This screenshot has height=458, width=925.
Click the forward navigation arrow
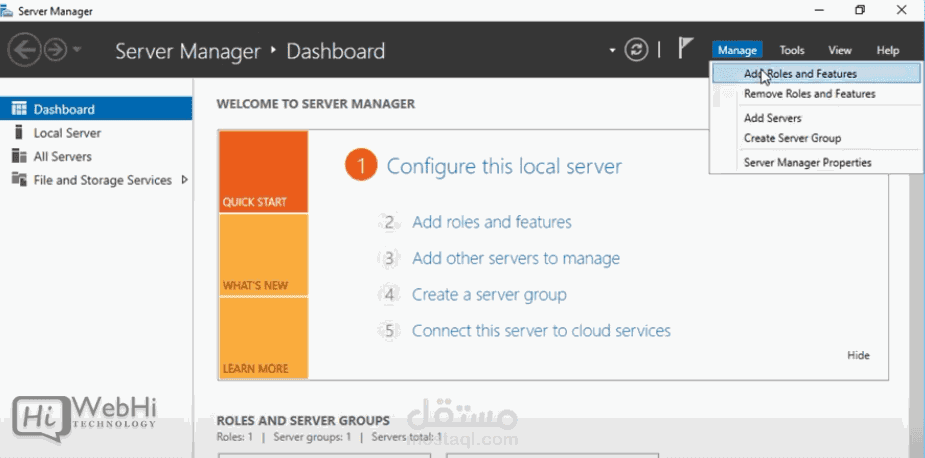[56, 50]
